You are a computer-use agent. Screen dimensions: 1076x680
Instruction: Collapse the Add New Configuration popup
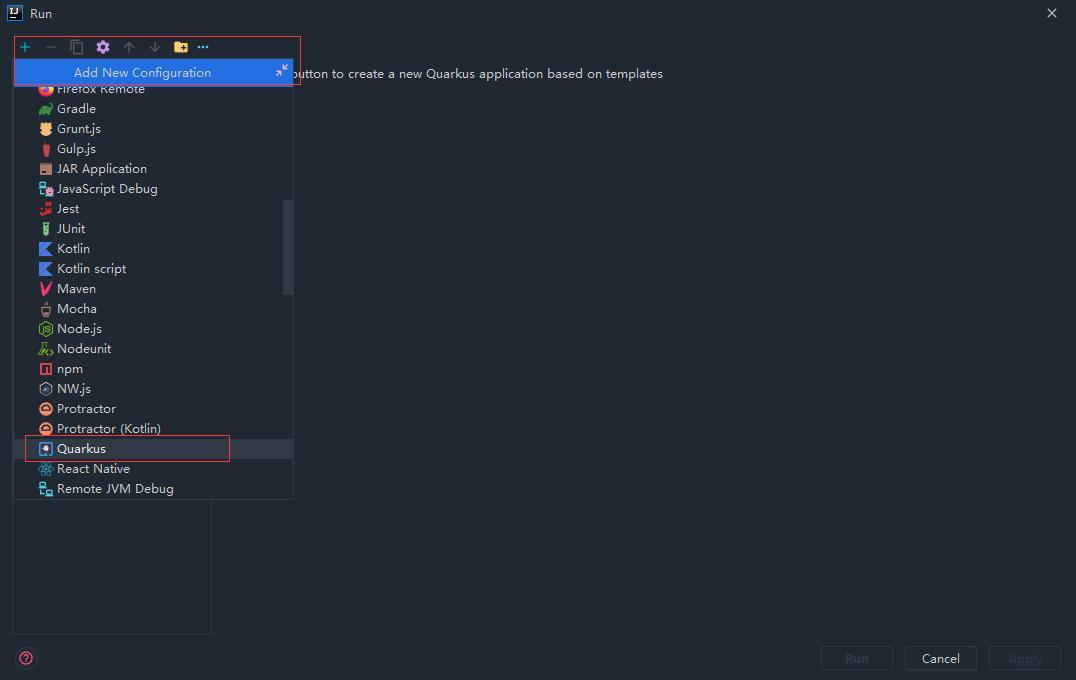click(x=281, y=70)
